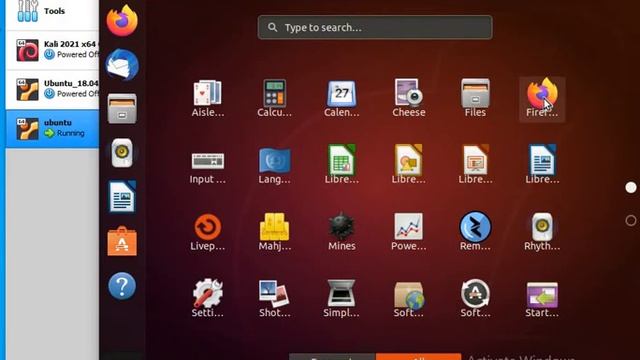Open the Calendar application
The width and height of the screenshot is (640, 360).
click(x=342, y=99)
